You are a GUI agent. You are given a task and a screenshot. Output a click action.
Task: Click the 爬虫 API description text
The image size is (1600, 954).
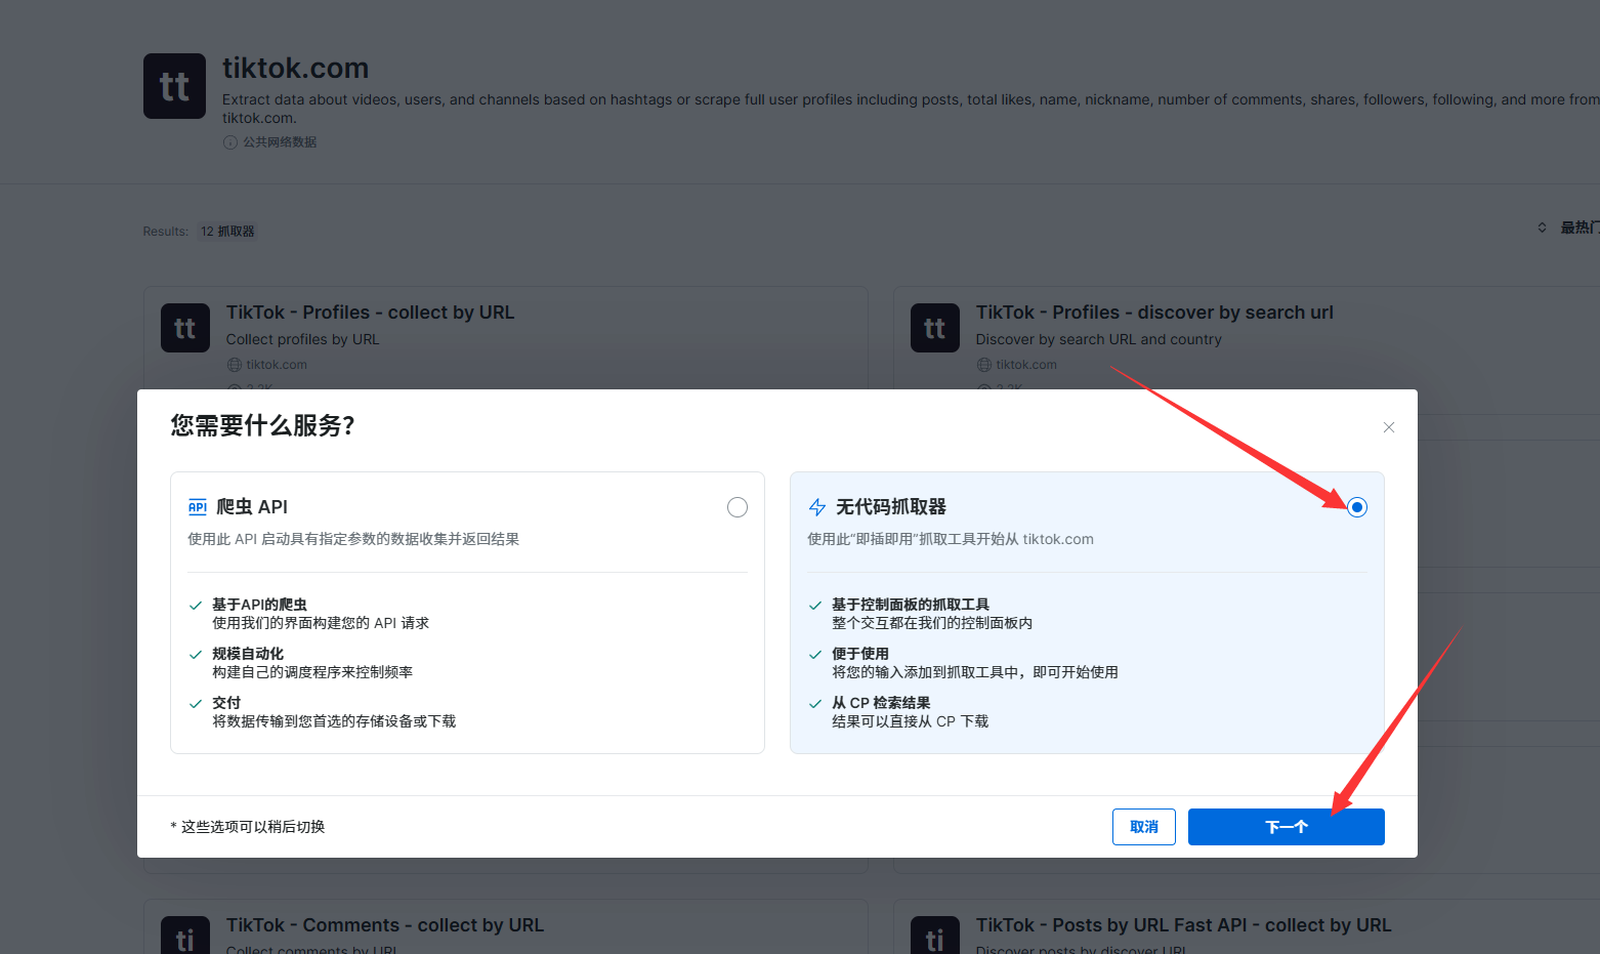coord(354,539)
